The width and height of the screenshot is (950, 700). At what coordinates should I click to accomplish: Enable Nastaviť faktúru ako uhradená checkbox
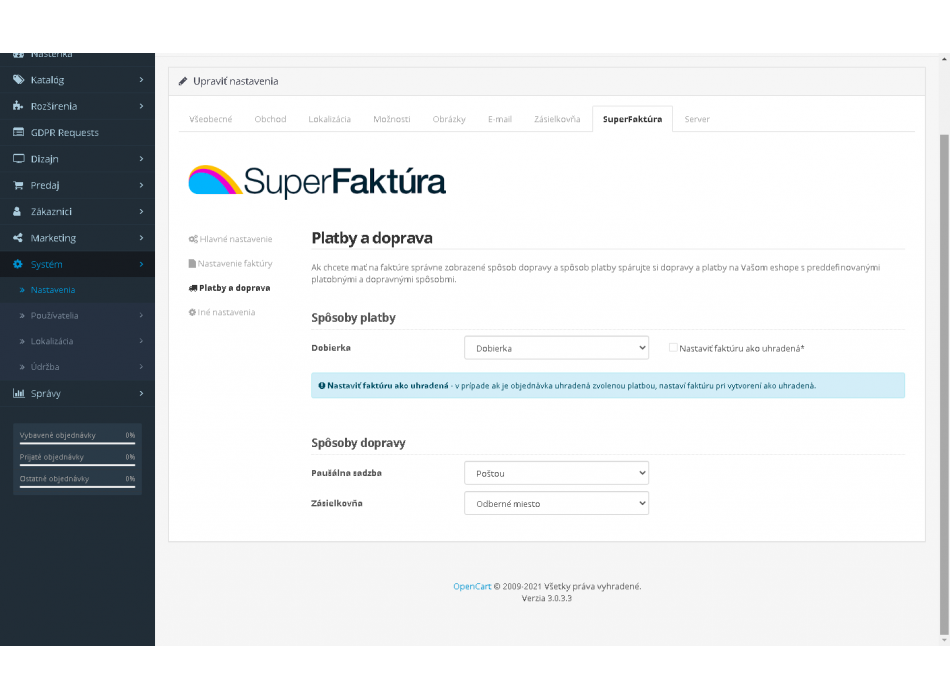[673, 348]
